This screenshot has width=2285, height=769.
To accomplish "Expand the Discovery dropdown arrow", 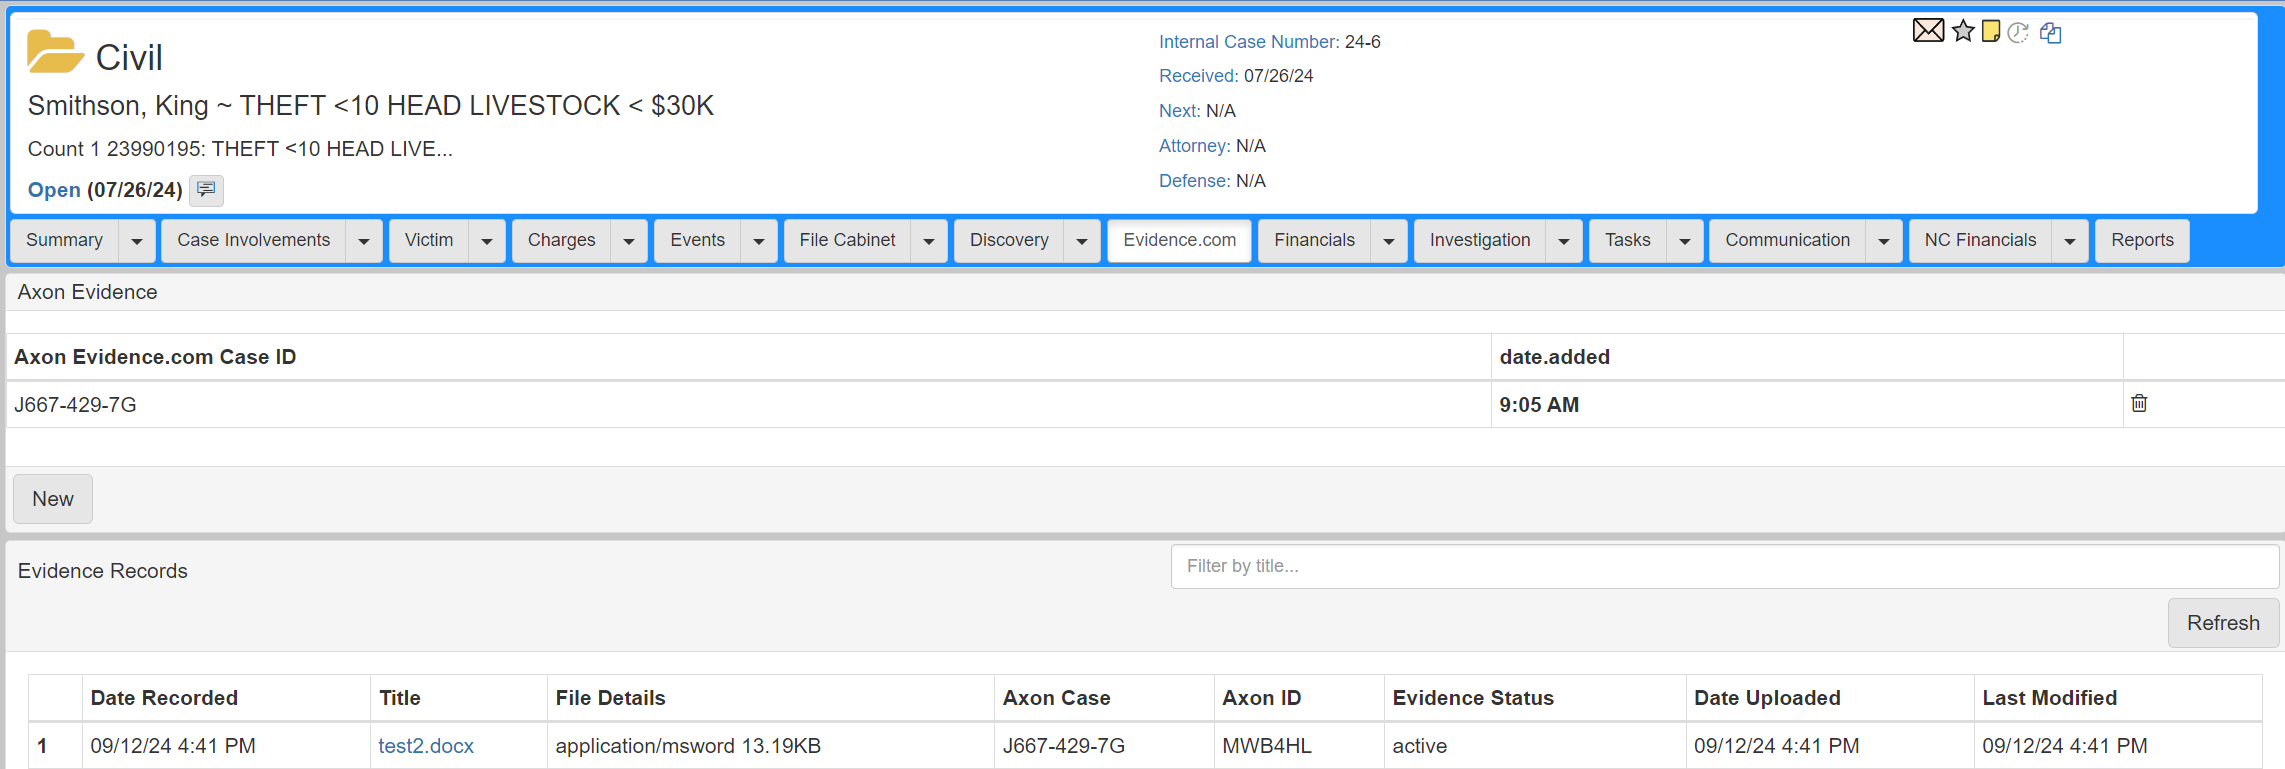I will click(1082, 241).
